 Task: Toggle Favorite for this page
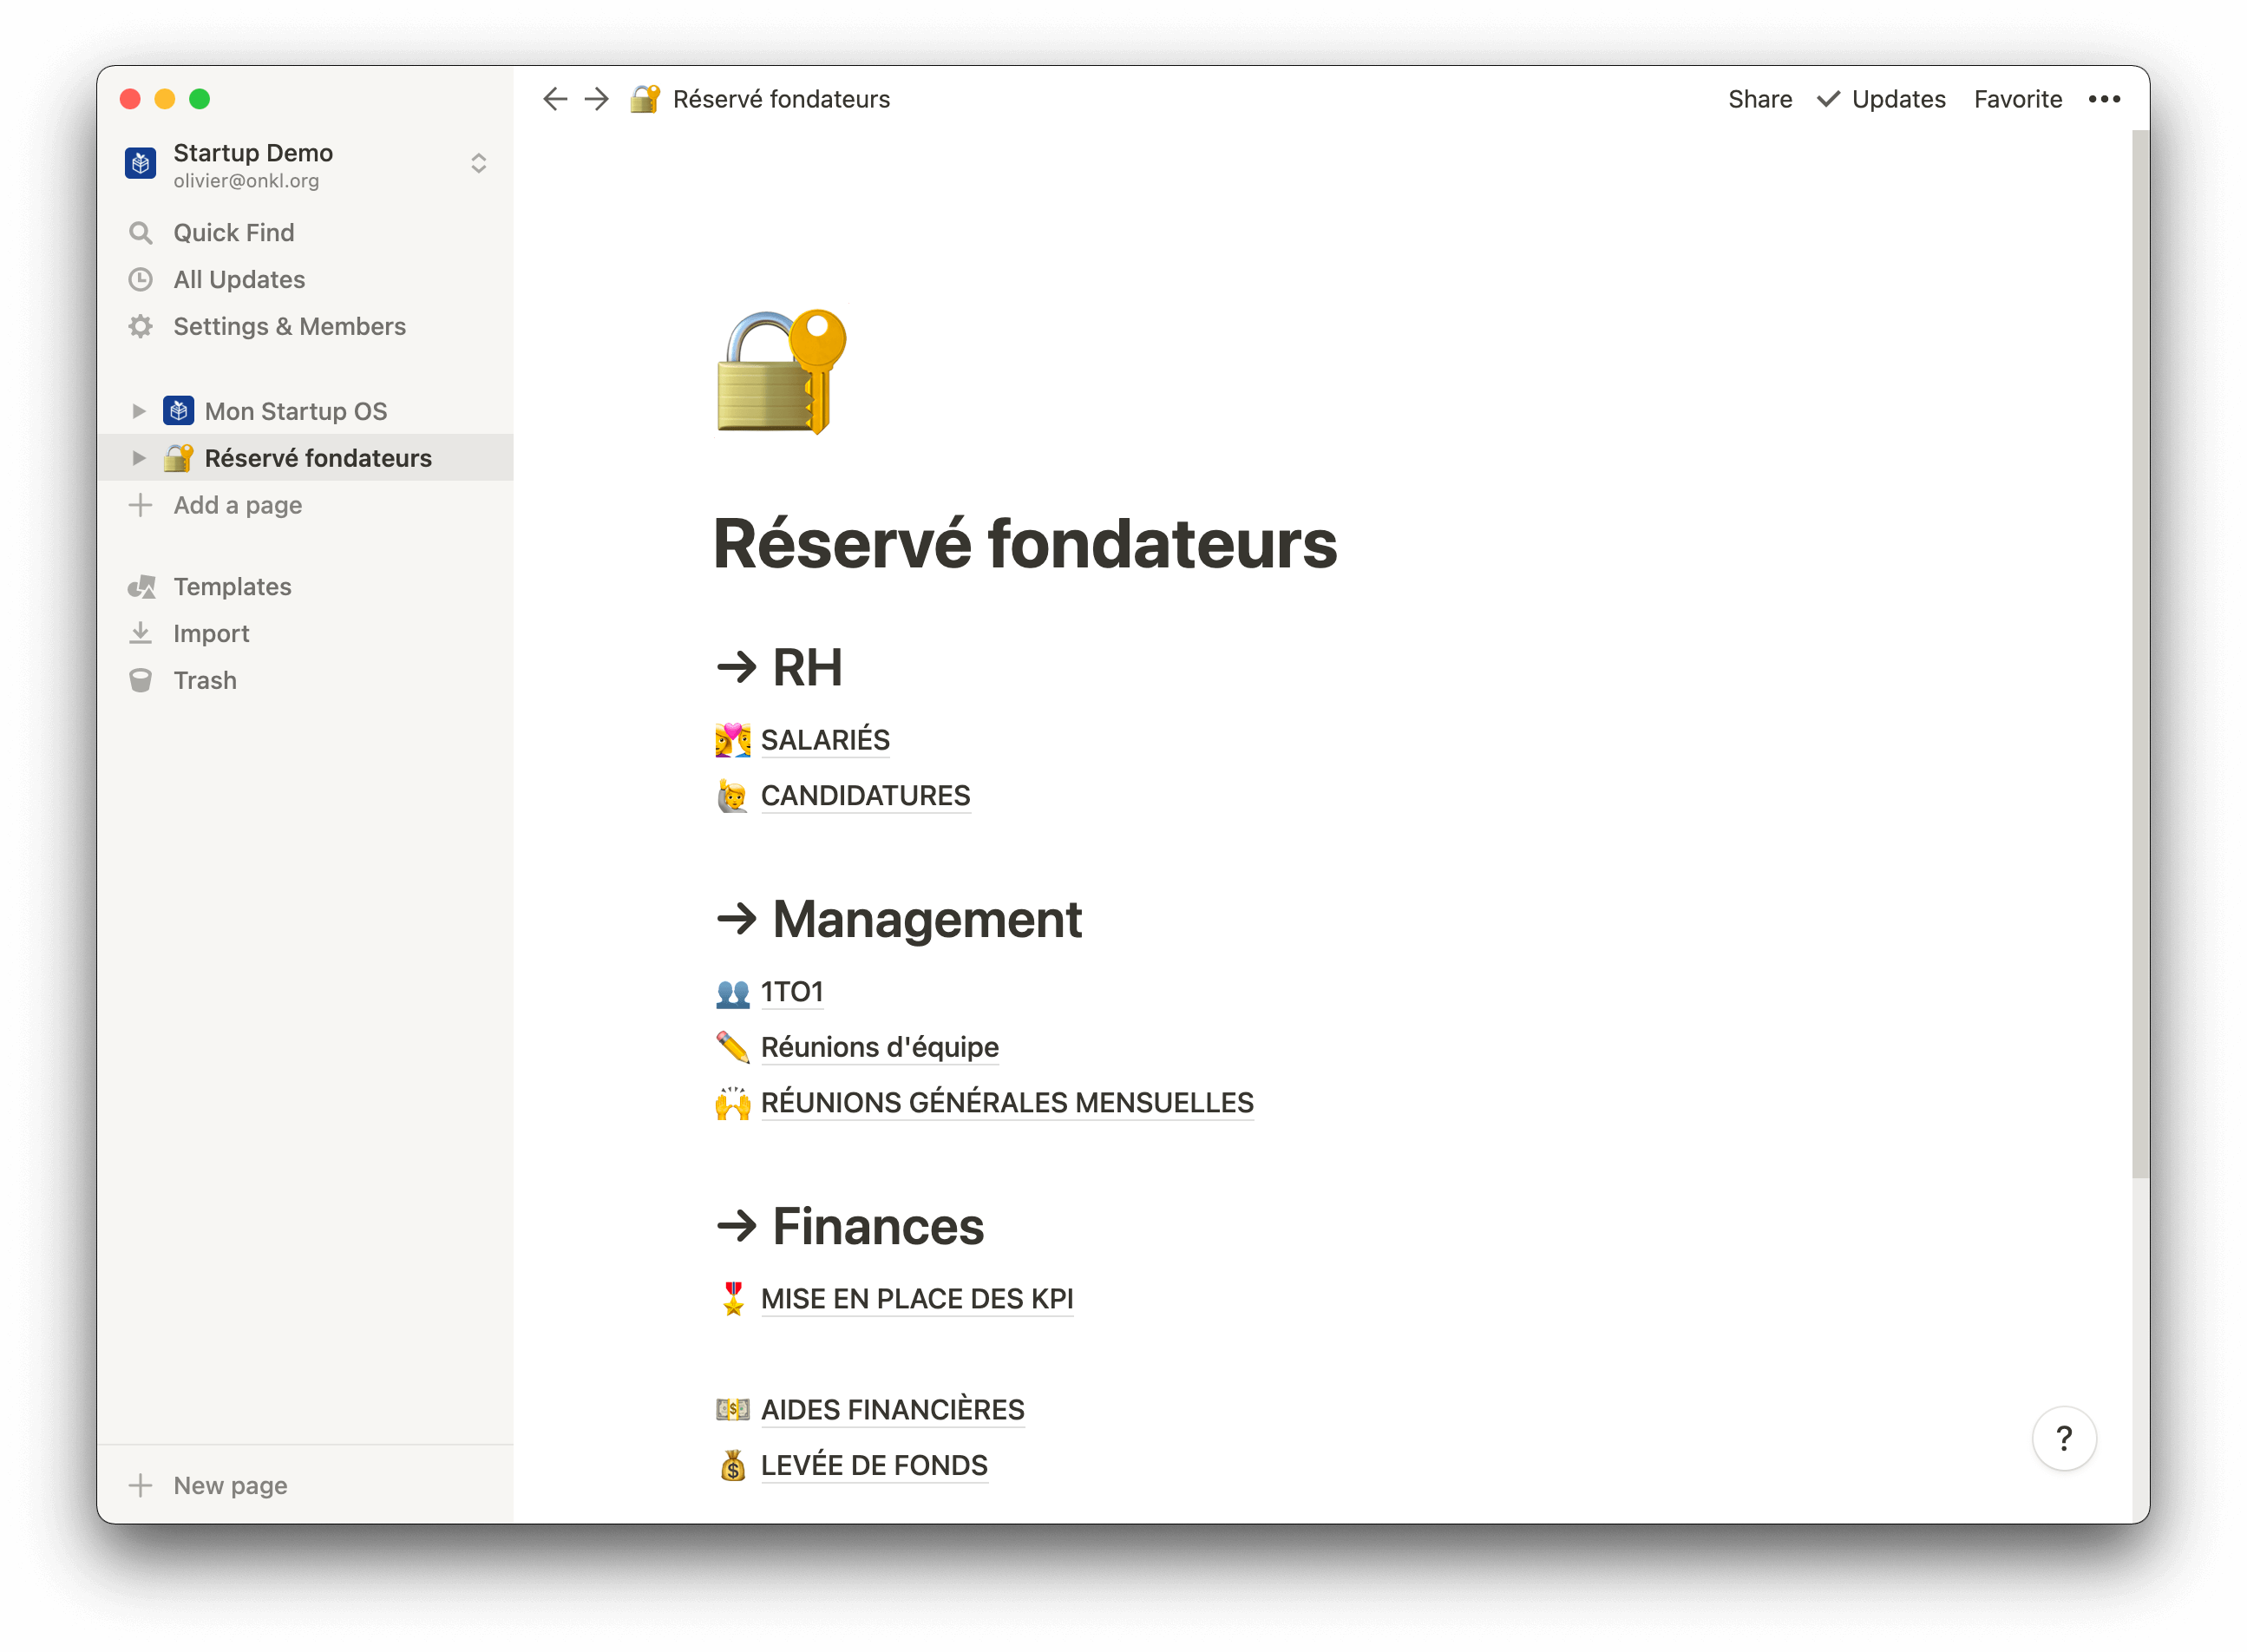[x=2017, y=99]
